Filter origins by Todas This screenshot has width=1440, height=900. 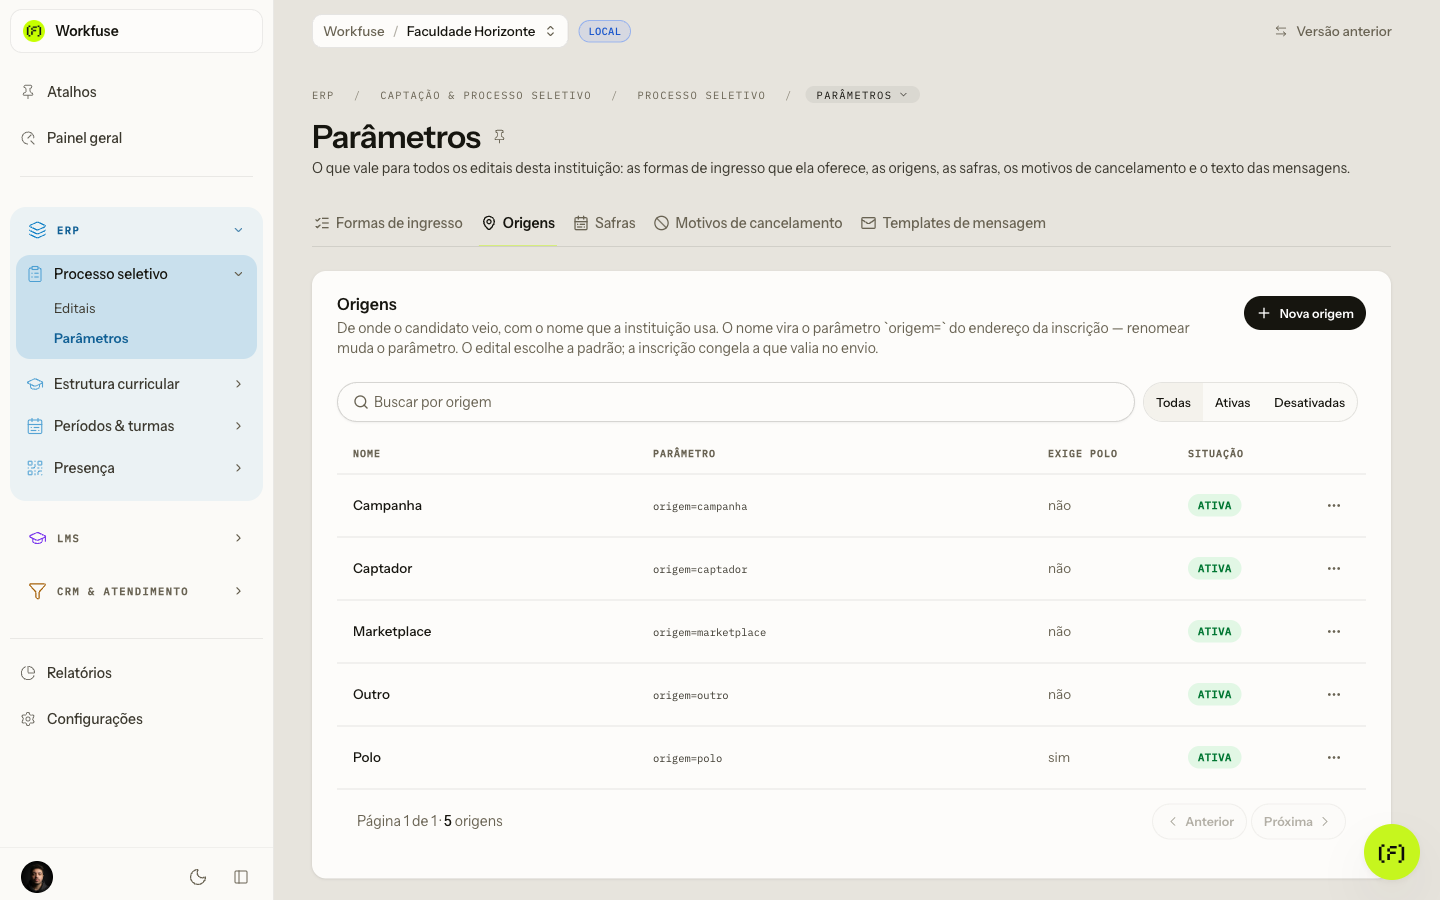[1173, 402]
